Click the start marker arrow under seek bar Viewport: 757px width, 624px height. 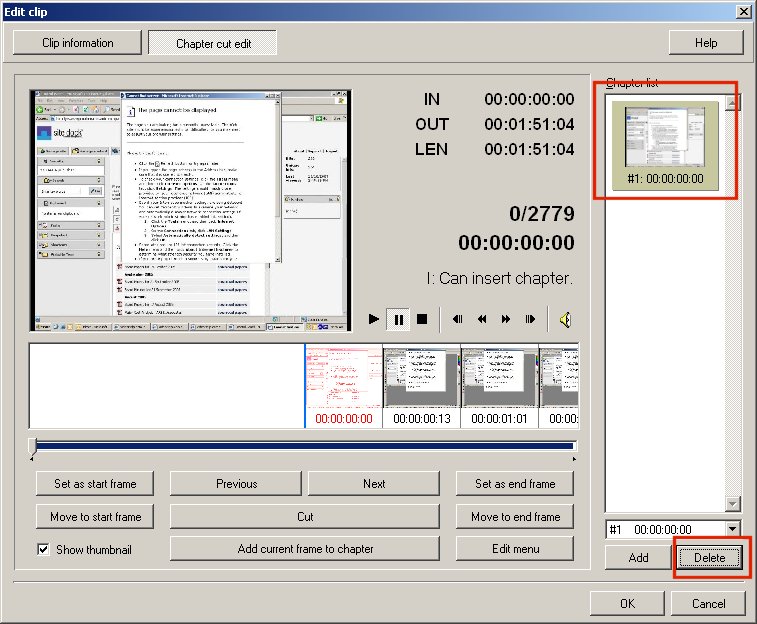[x=31, y=459]
